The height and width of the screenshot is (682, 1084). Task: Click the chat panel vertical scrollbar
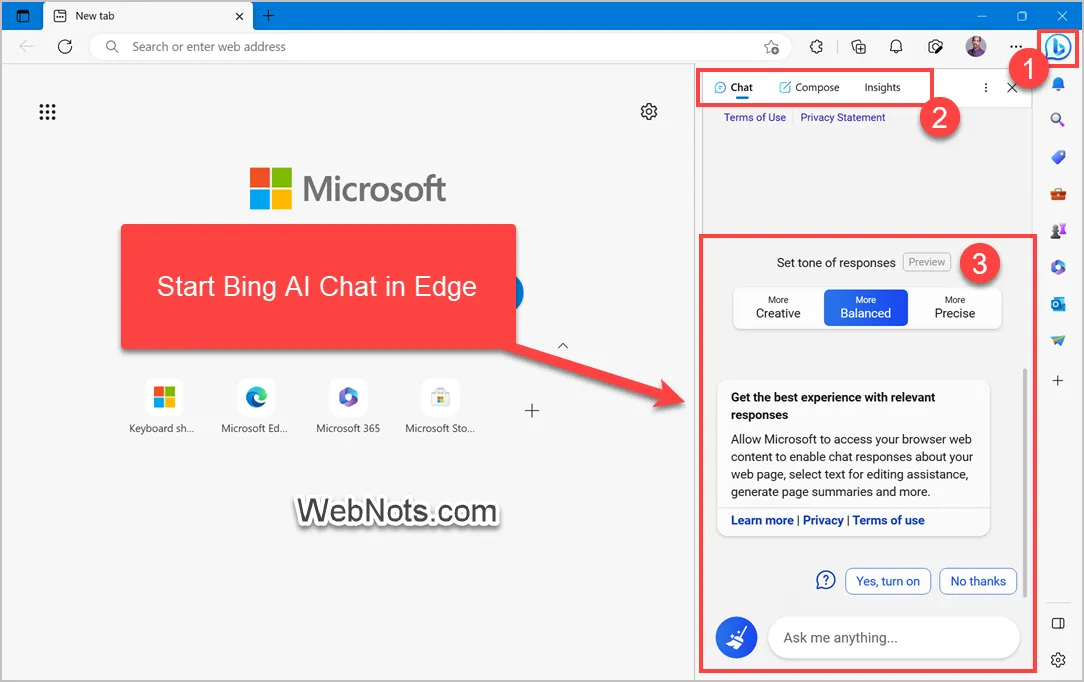pyautogui.click(x=1025, y=482)
